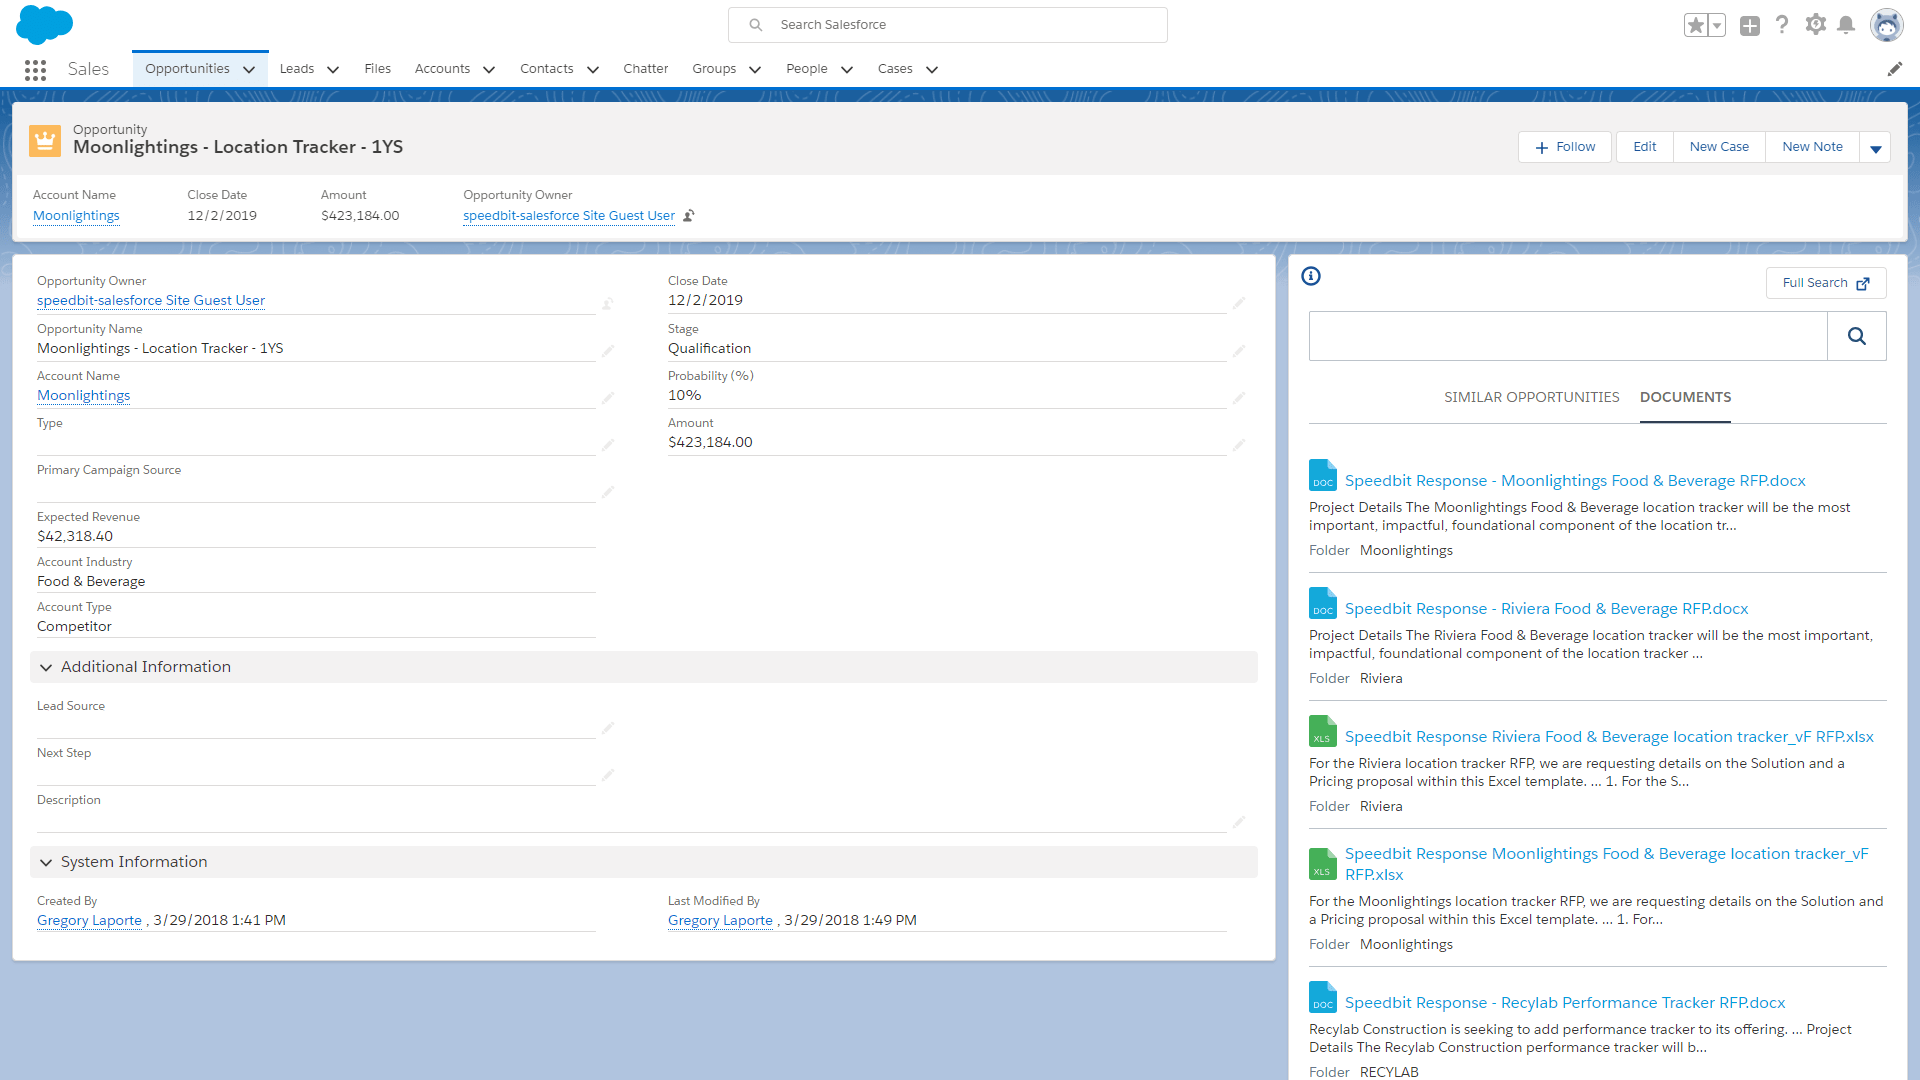This screenshot has height=1080, width=1920.
Task: Open the People tab dropdown chevron
Action: [x=847, y=70]
